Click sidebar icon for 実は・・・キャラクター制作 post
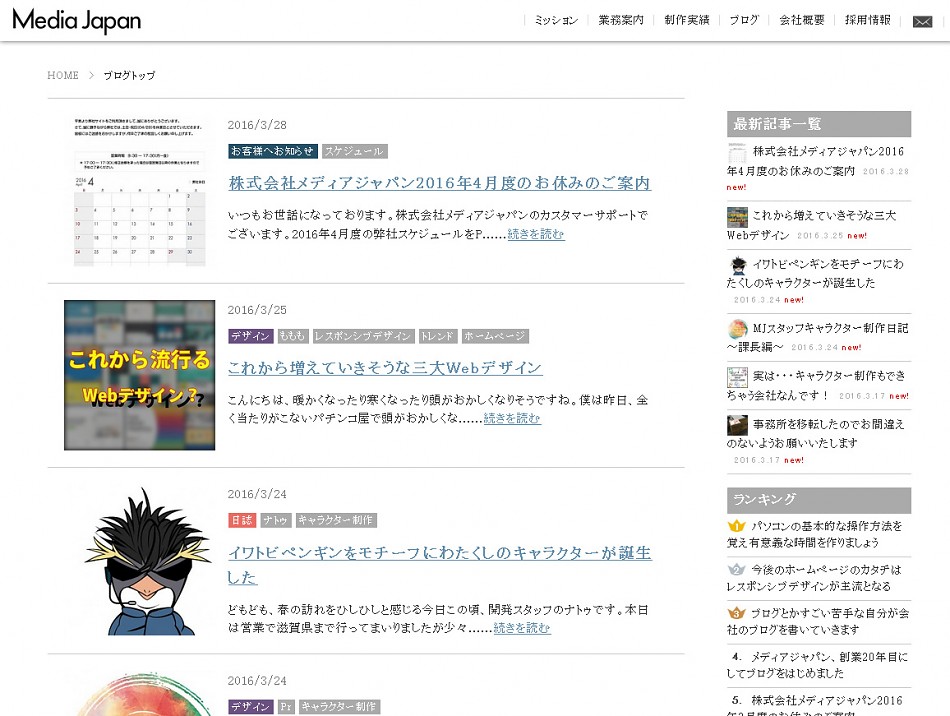This screenshot has height=716, width=950. 737,377
